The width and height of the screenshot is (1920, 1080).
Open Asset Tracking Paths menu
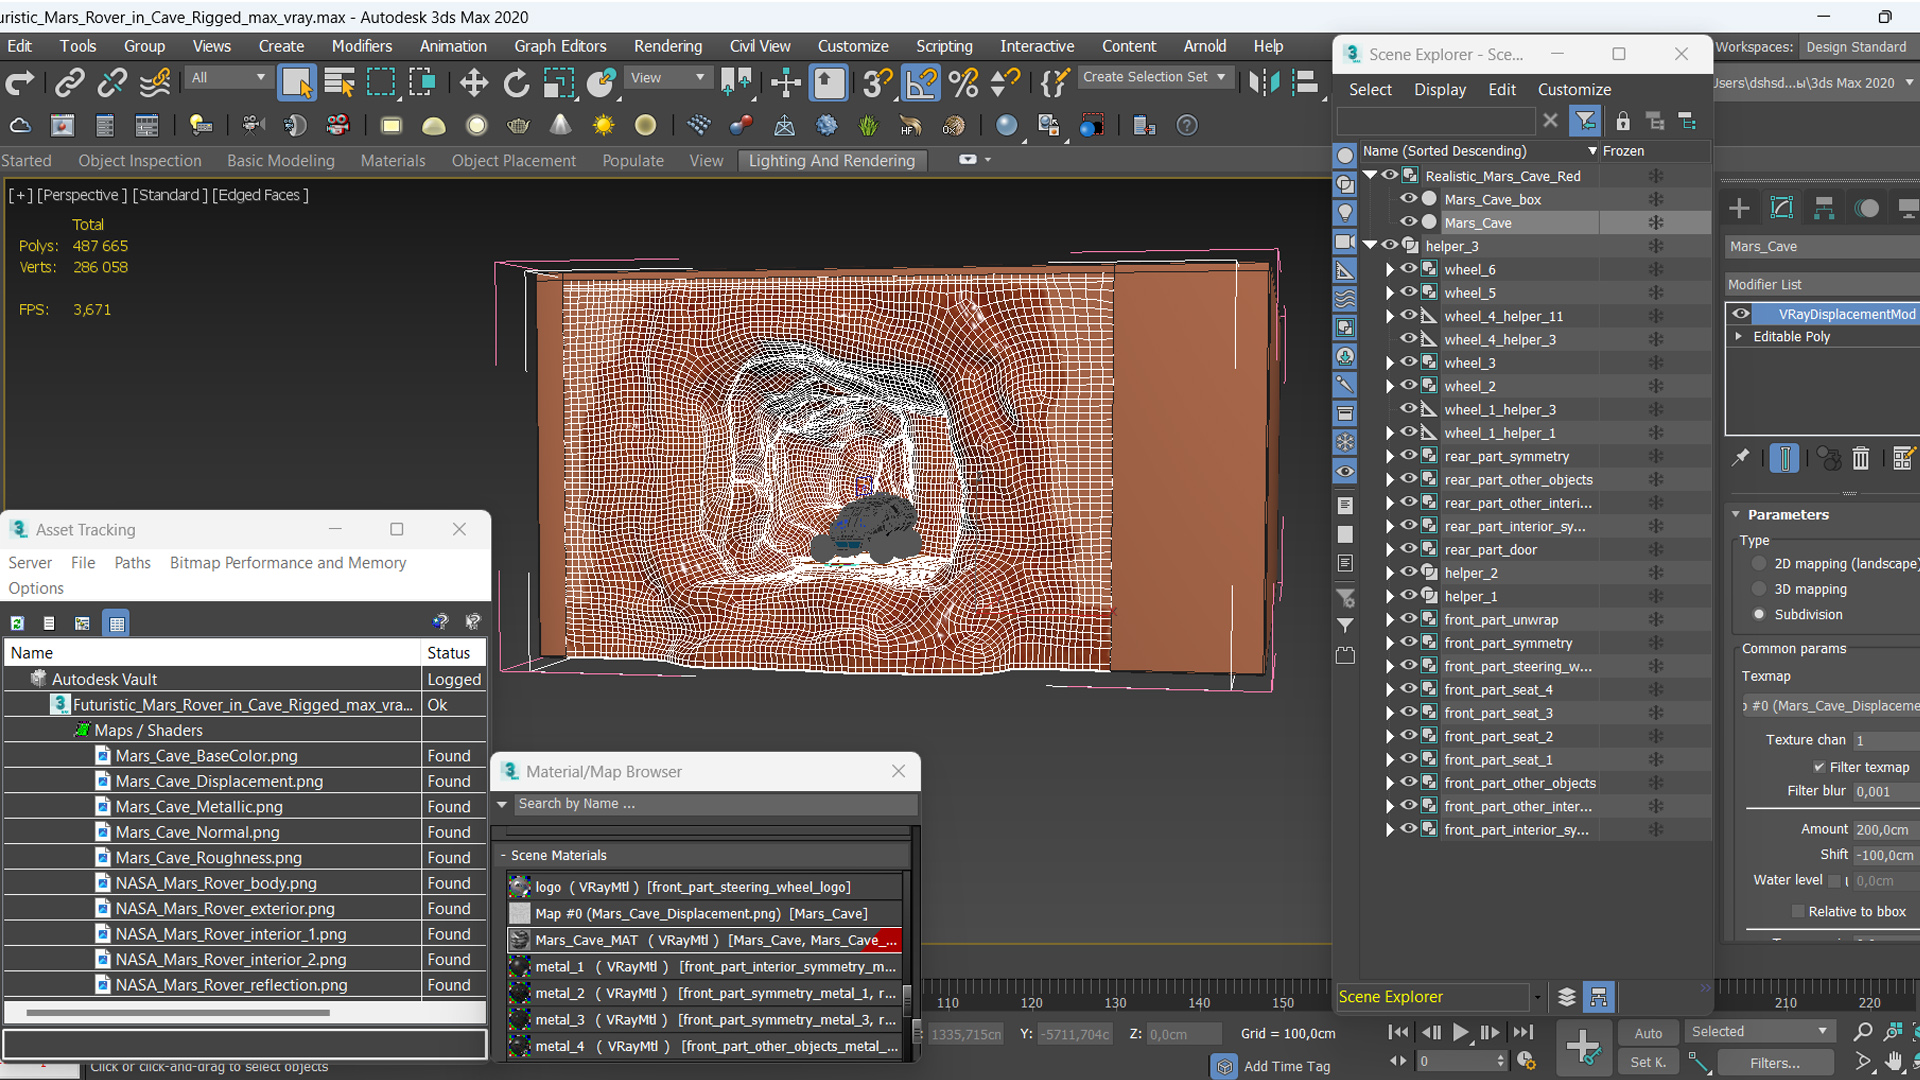tap(132, 563)
